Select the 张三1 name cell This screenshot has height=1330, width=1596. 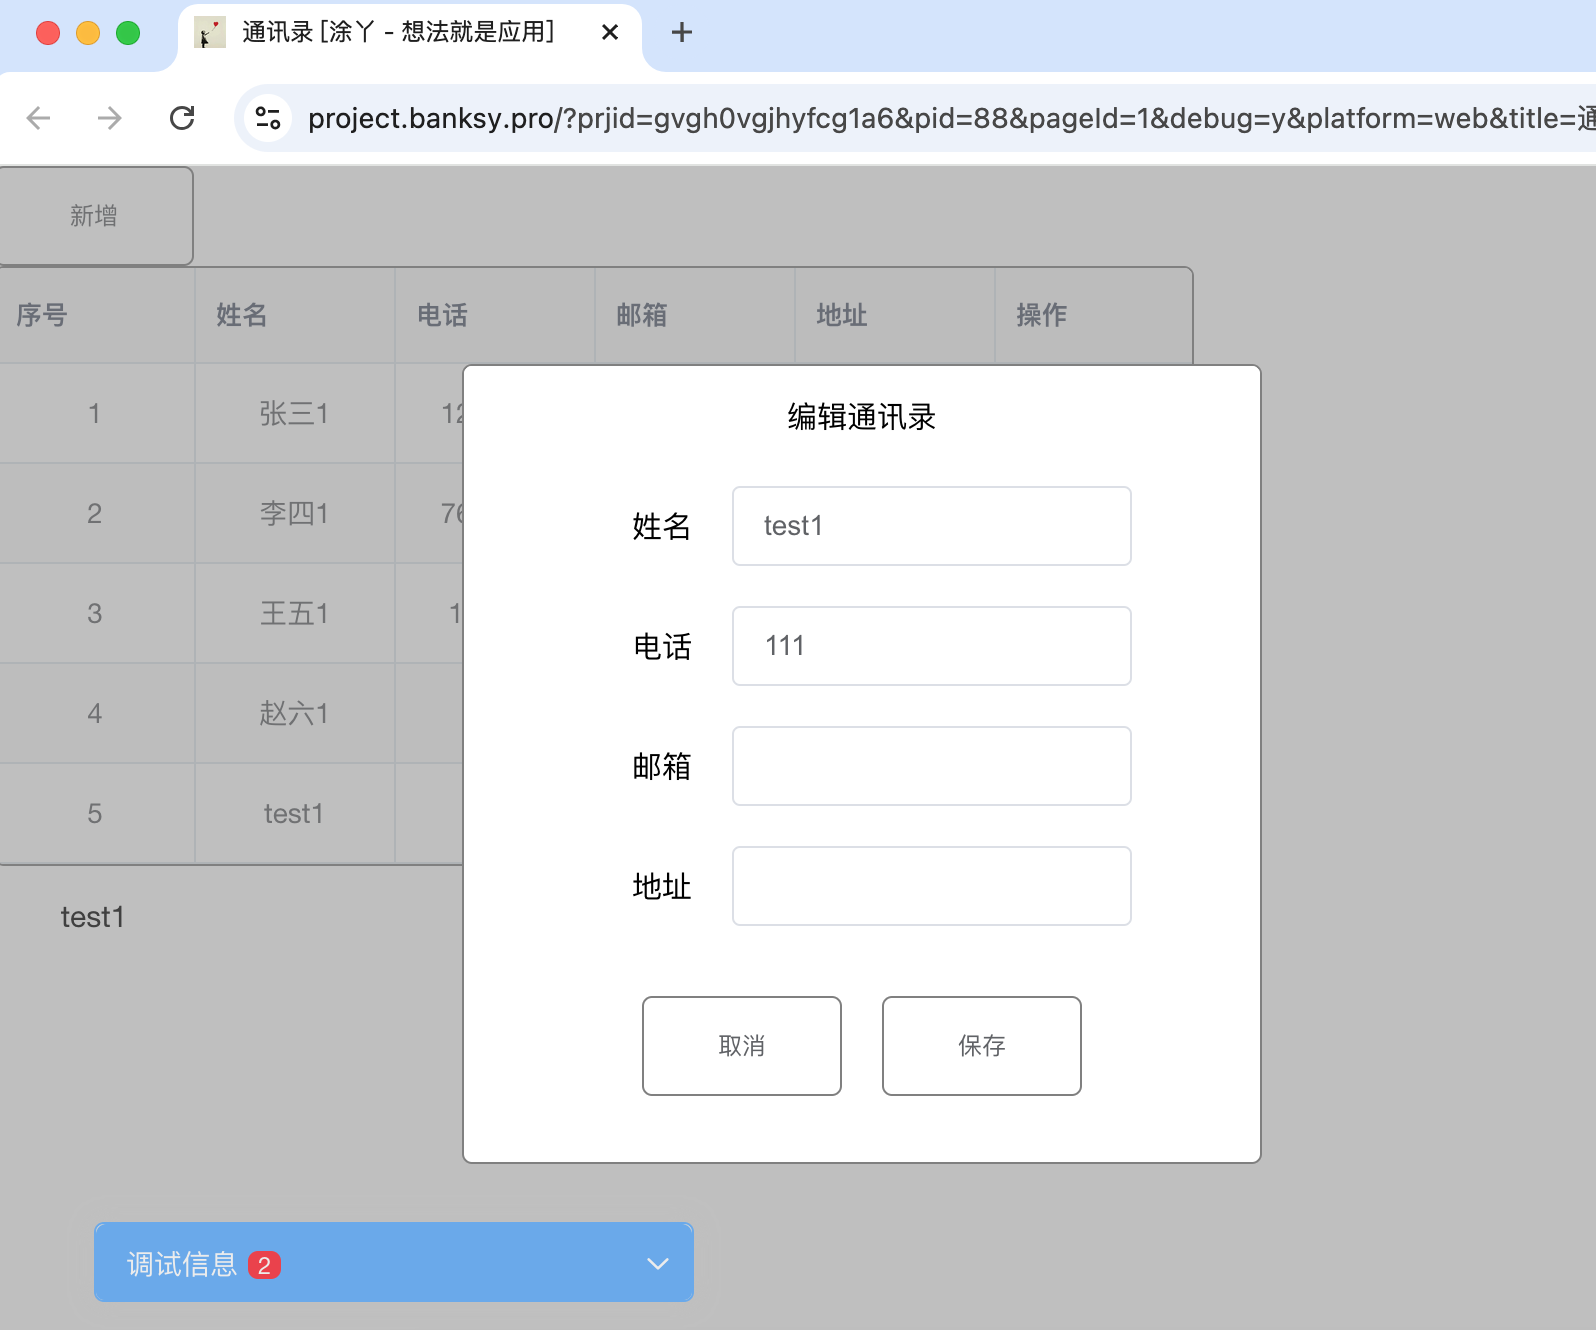point(294,413)
